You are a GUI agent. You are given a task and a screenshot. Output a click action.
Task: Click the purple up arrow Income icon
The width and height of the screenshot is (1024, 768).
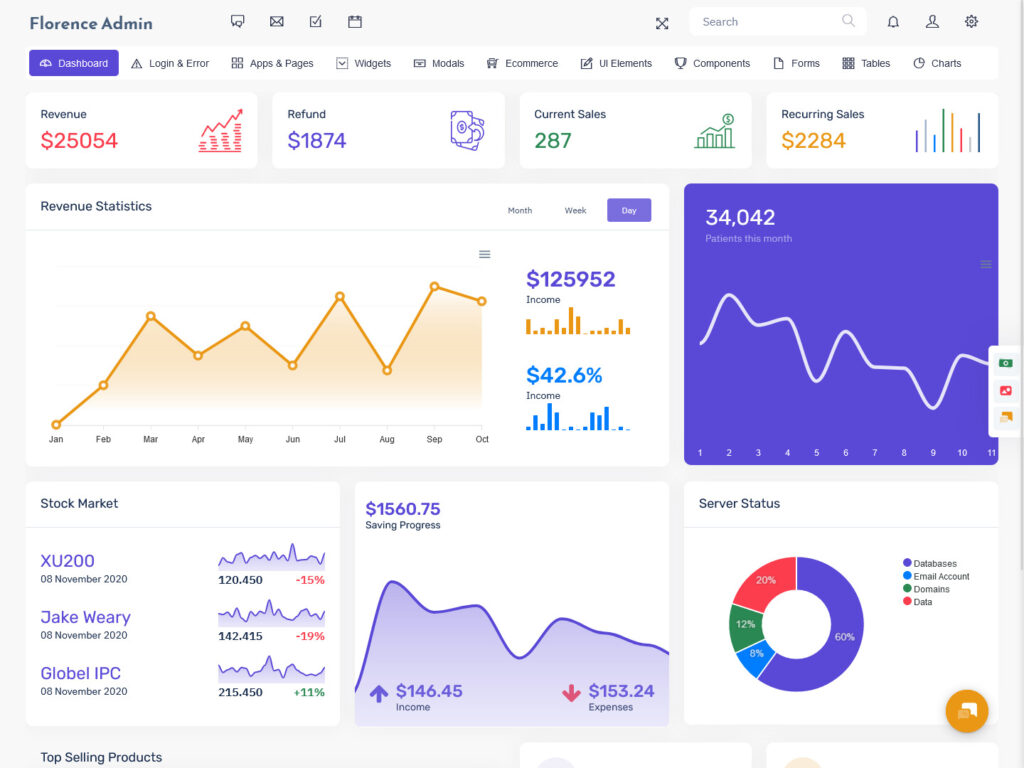tap(379, 694)
